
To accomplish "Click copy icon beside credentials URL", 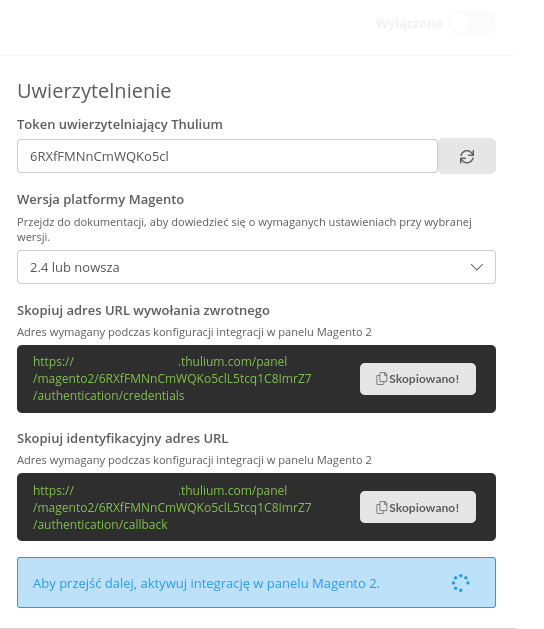I will point(381,379).
